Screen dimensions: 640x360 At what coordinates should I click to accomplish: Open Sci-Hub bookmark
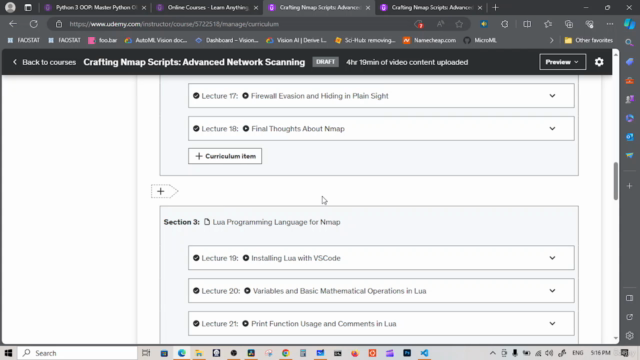365,40
